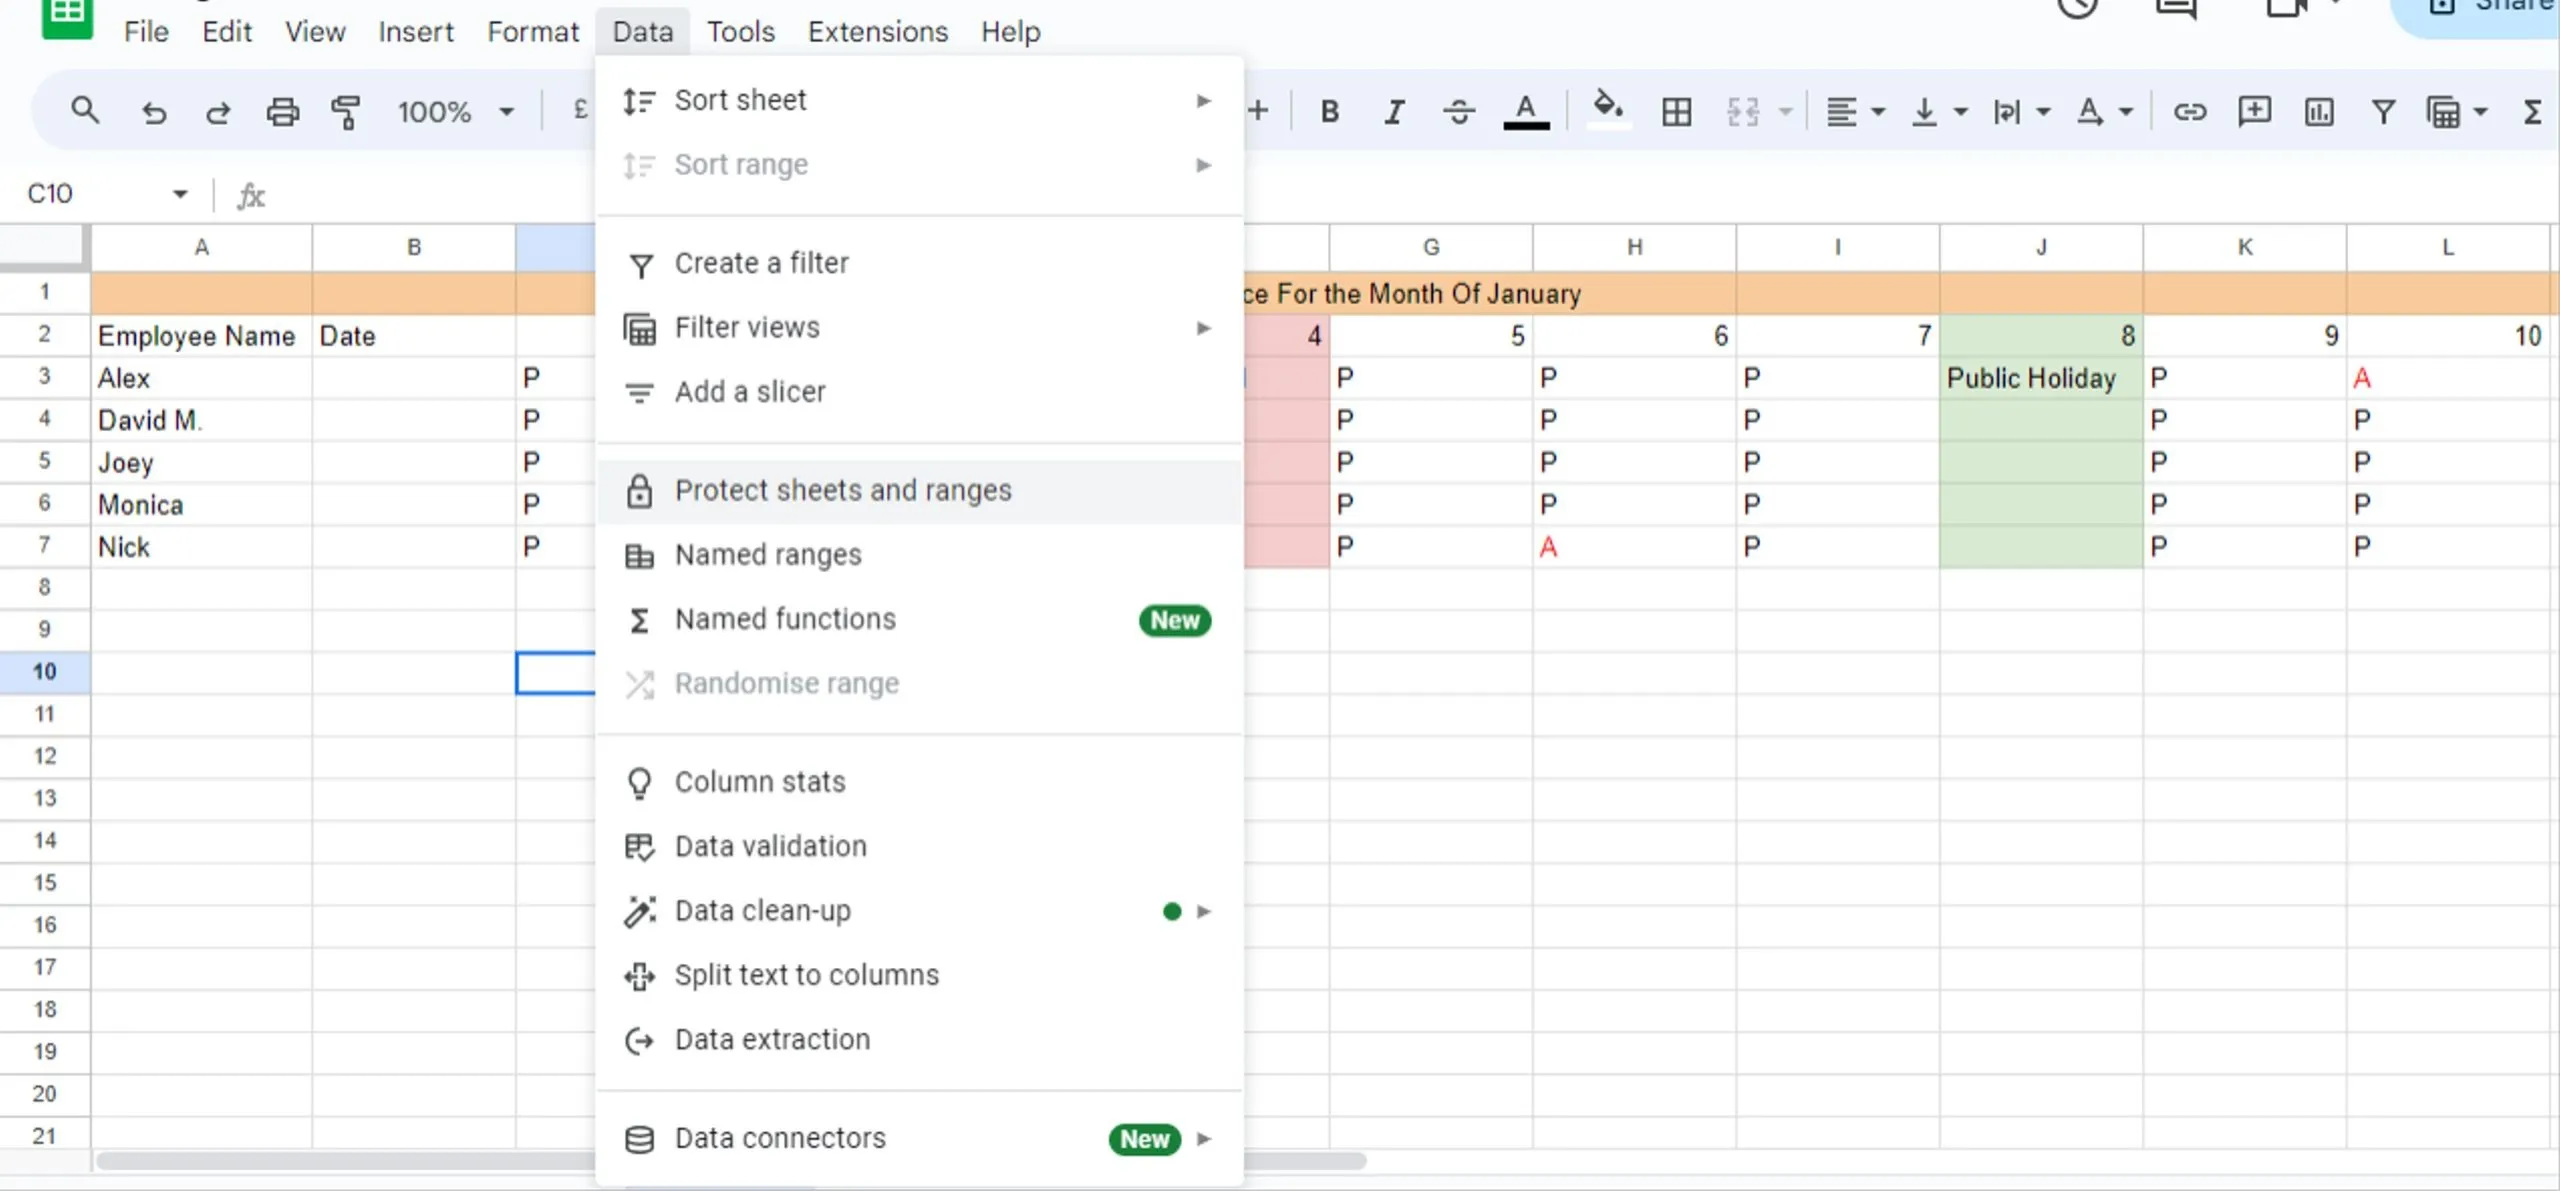Click the undo arrow icon
This screenshot has height=1191, width=2560.
[x=154, y=112]
